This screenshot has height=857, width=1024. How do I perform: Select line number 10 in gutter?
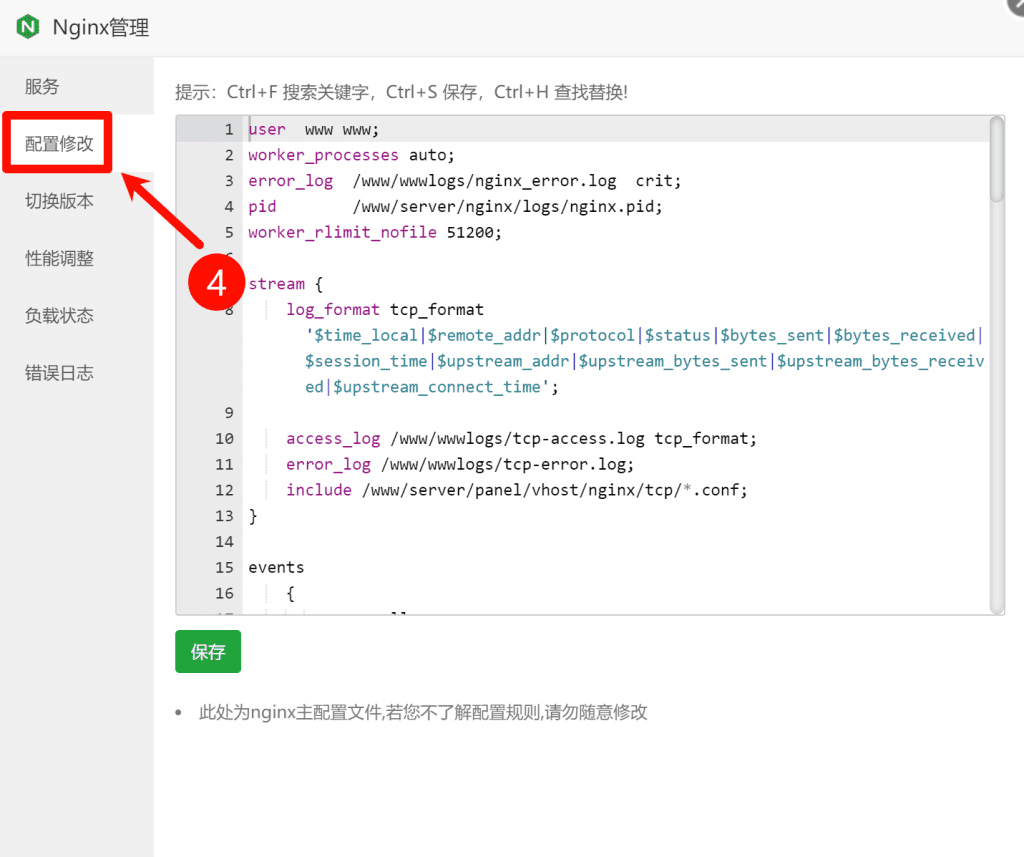[x=224, y=439]
